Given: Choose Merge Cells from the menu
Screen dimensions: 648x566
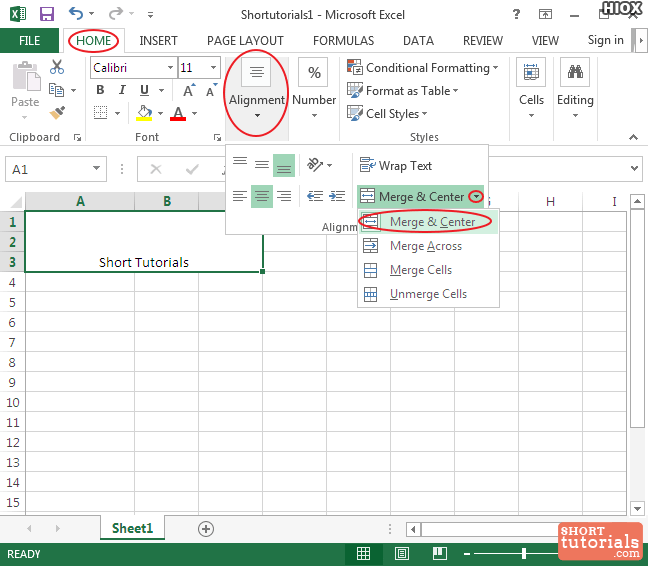Looking at the screenshot, I should (429, 270).
